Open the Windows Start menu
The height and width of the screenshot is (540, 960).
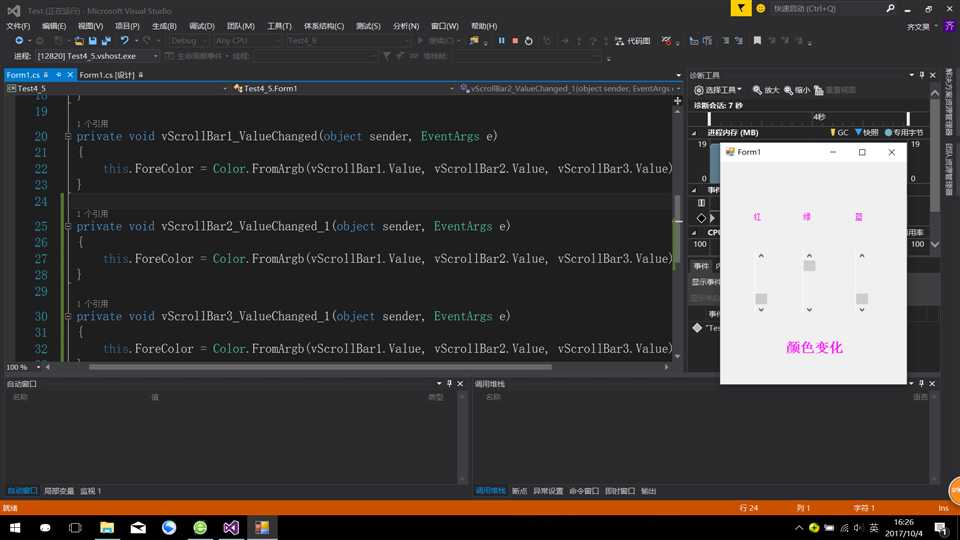tap(15, 527)
